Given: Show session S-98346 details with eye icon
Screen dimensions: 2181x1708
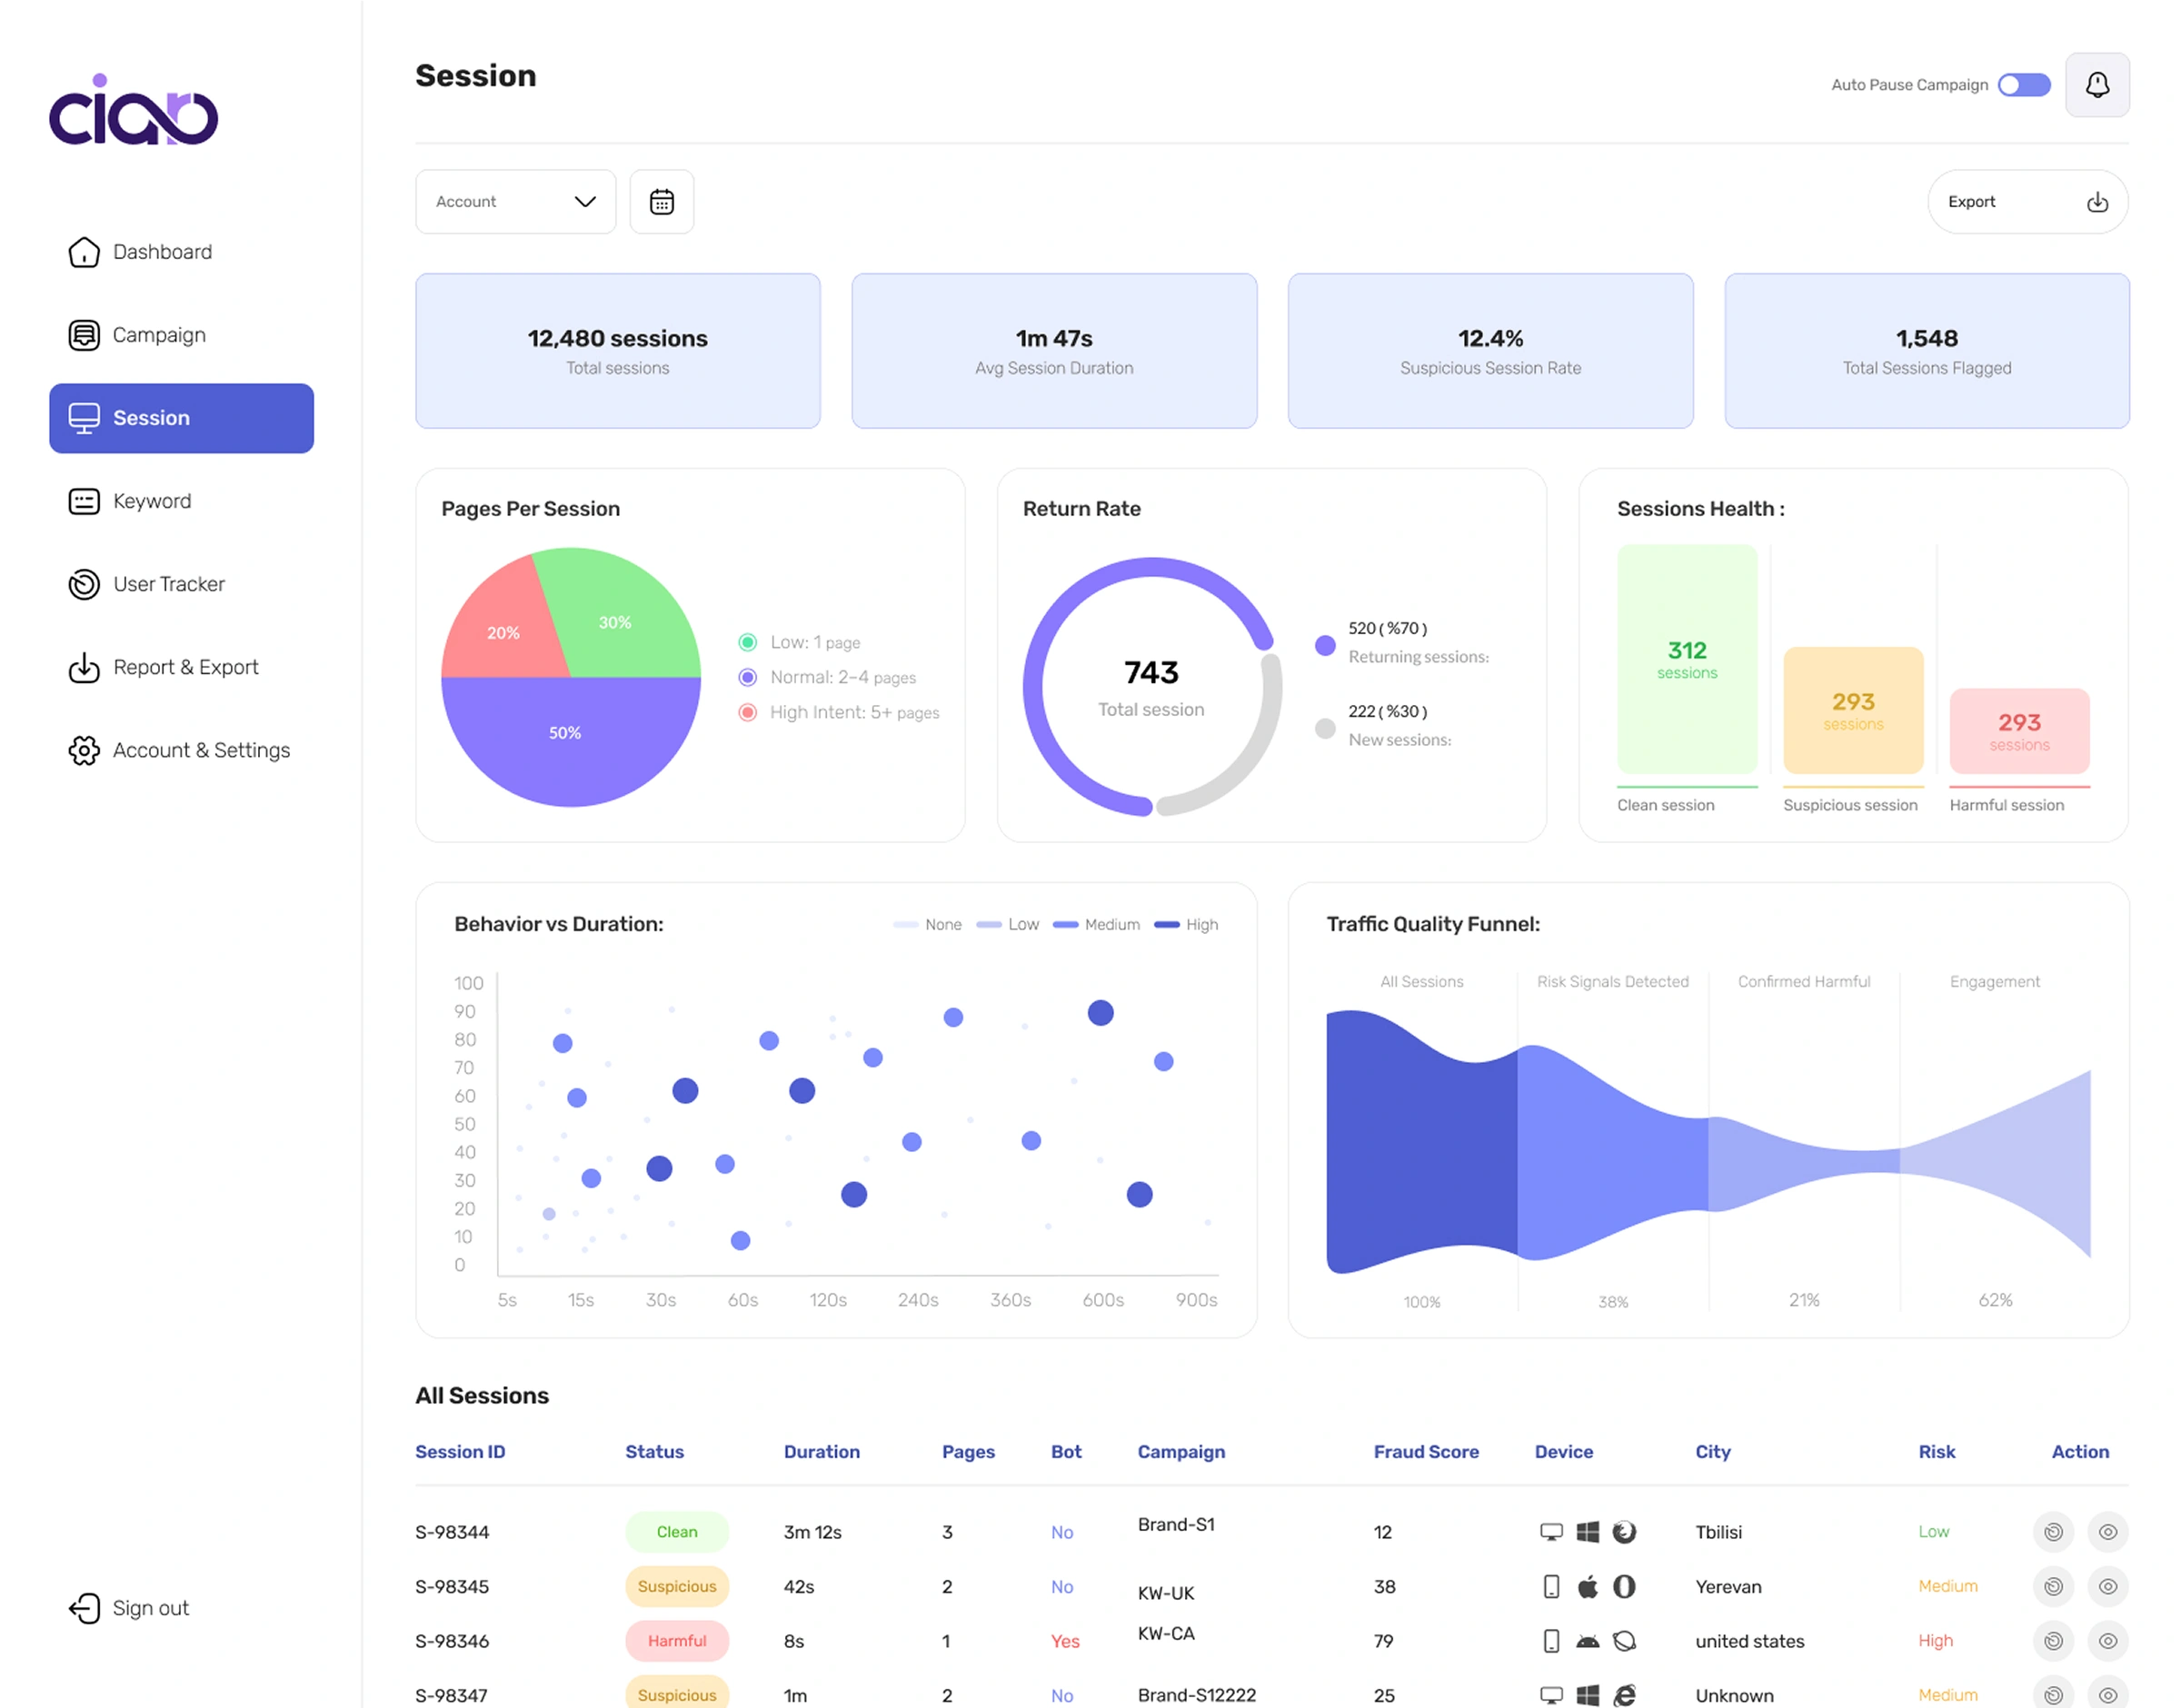Looking at the screenshot, I should pyautogui.click(x=2107, y=1641).
